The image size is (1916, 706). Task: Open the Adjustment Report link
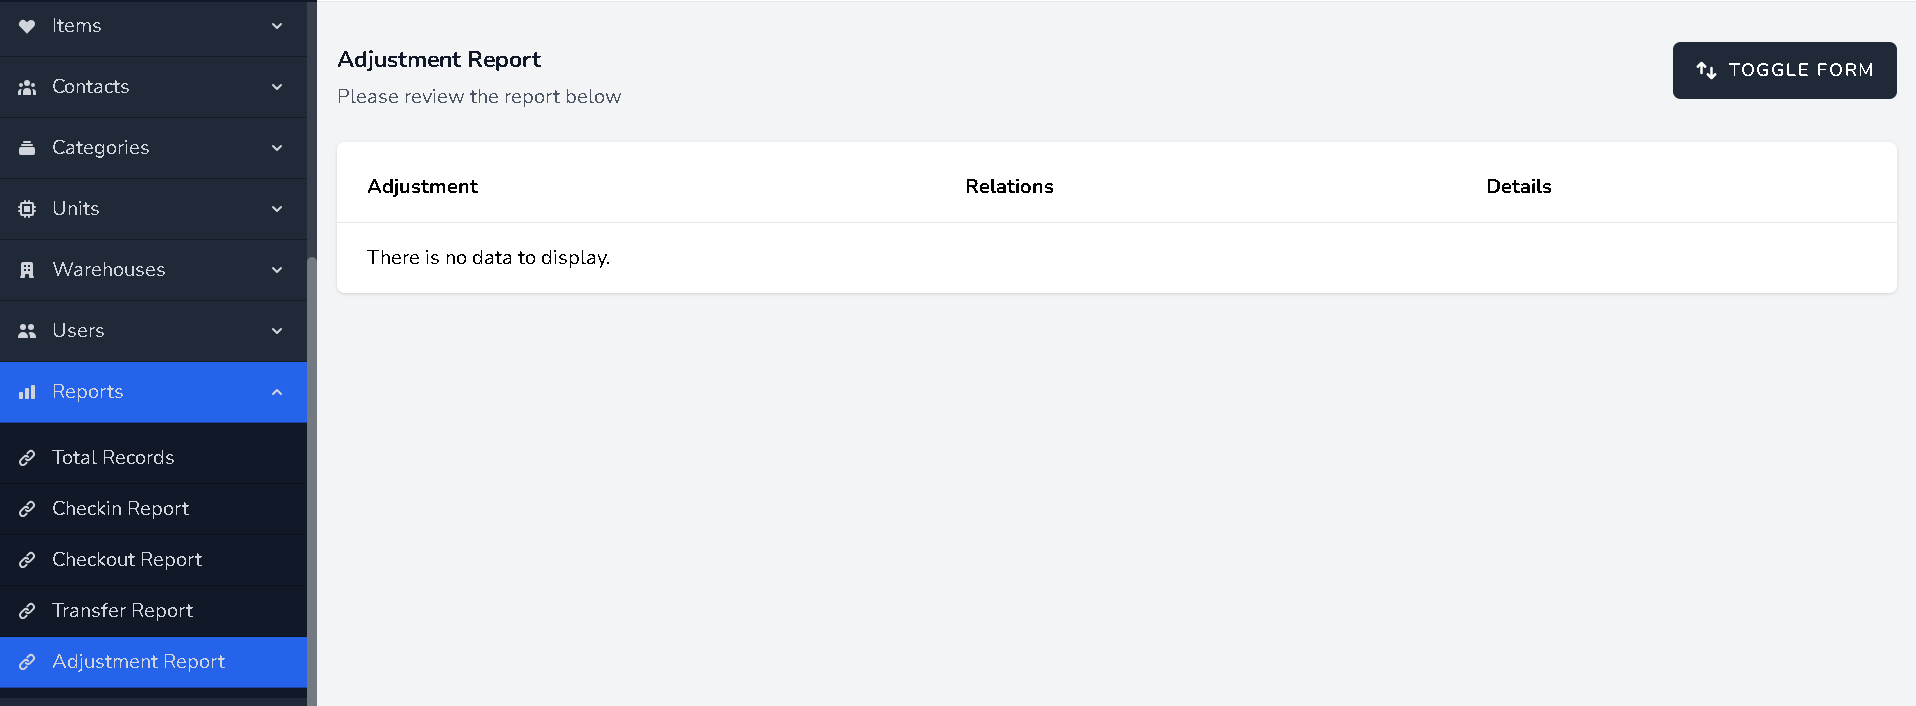(138, 661)
